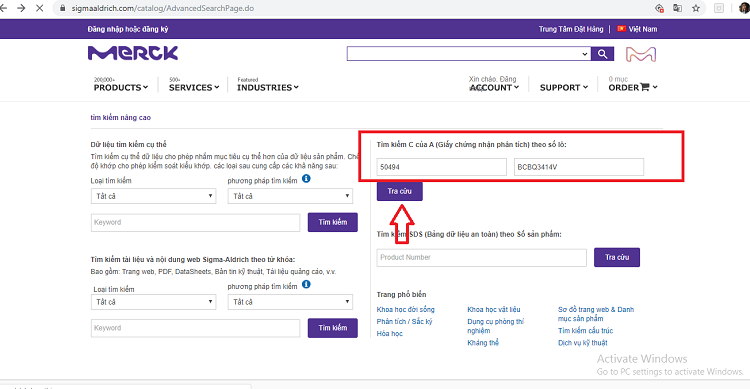Open the shopping cart icon next to ORDER
750x389 pixels.
(x=645, y=87)
